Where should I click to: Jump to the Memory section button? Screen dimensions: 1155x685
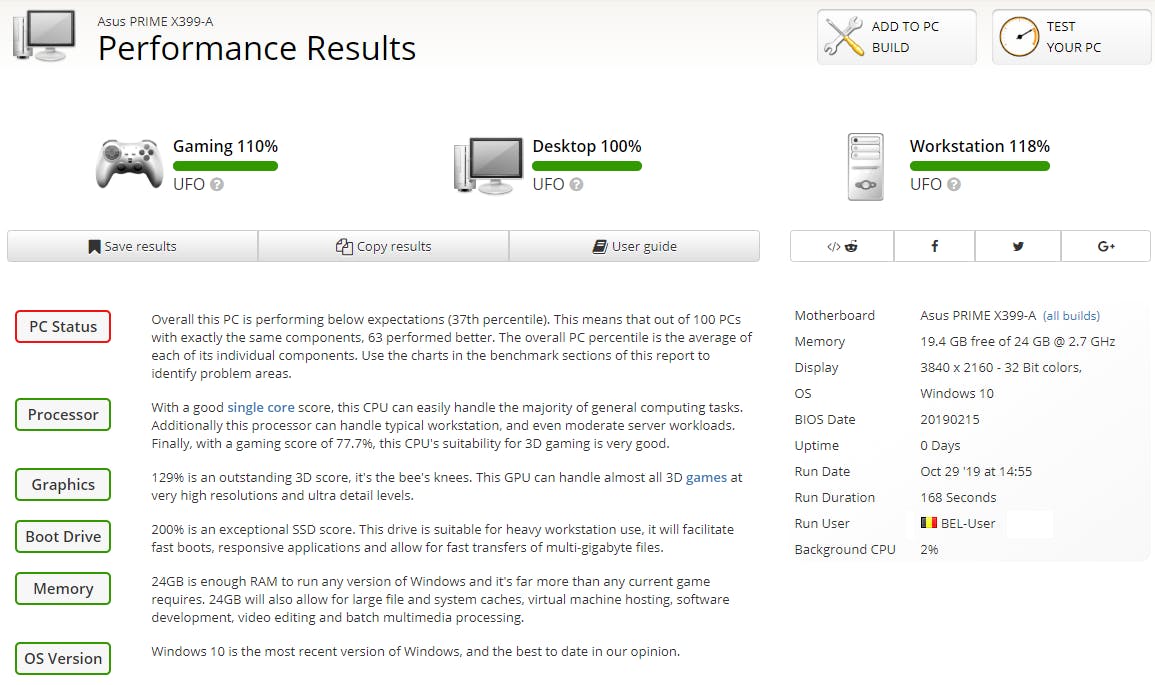(x=63, y=589)
